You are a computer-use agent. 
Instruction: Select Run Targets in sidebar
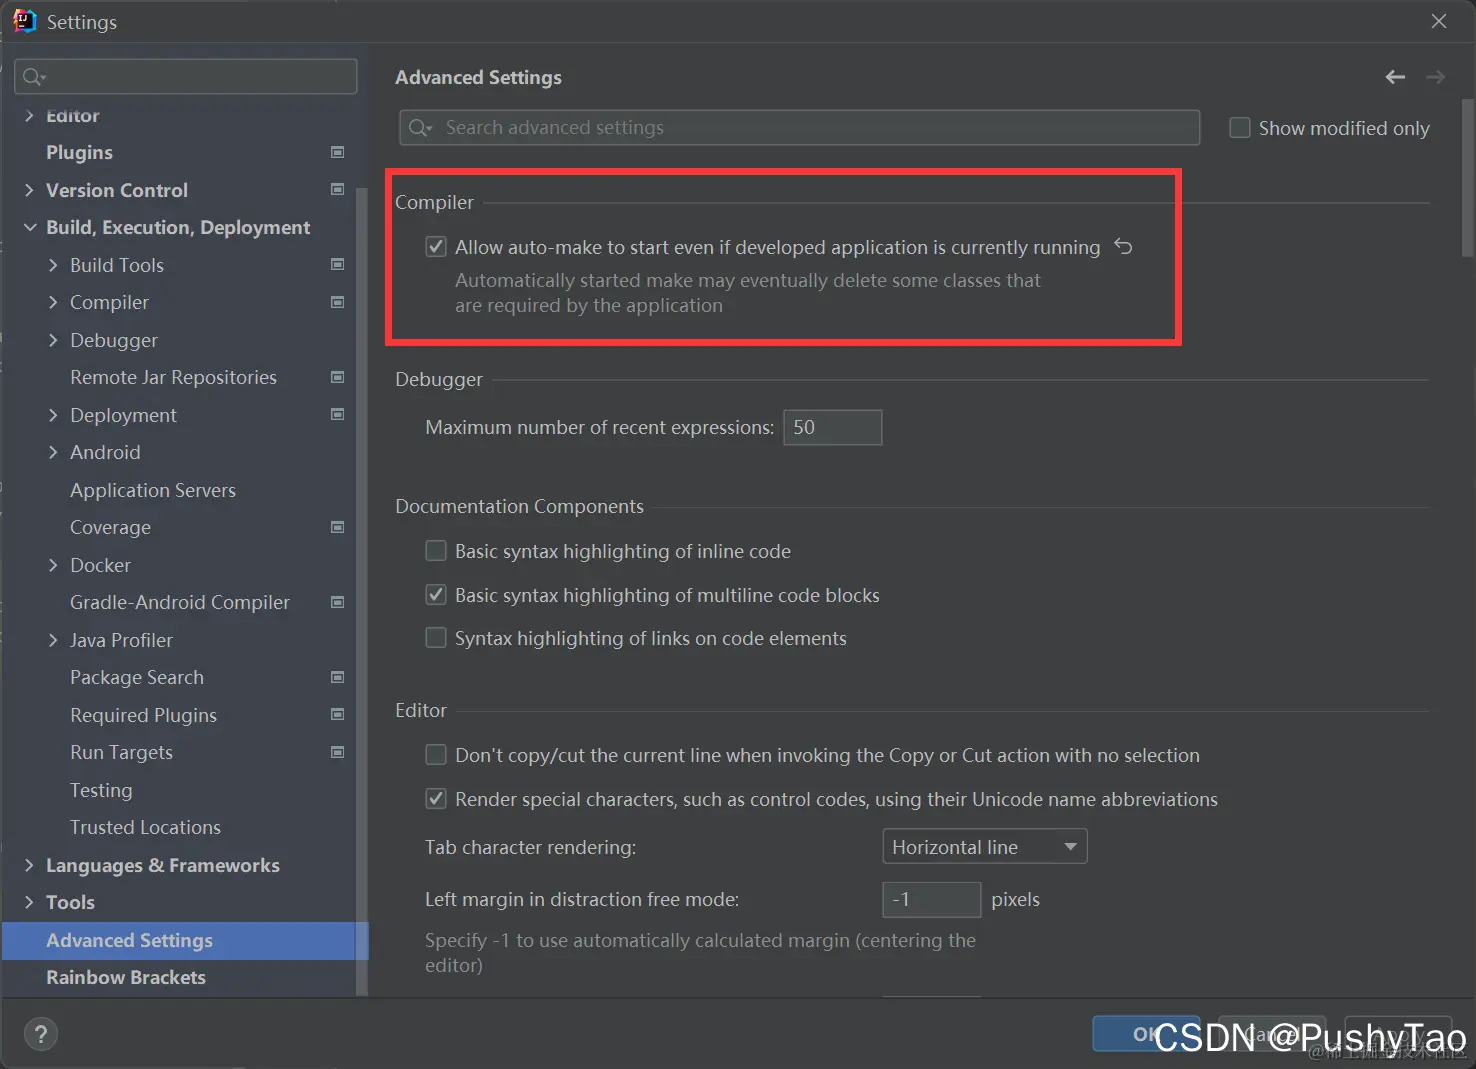point(121,752)
